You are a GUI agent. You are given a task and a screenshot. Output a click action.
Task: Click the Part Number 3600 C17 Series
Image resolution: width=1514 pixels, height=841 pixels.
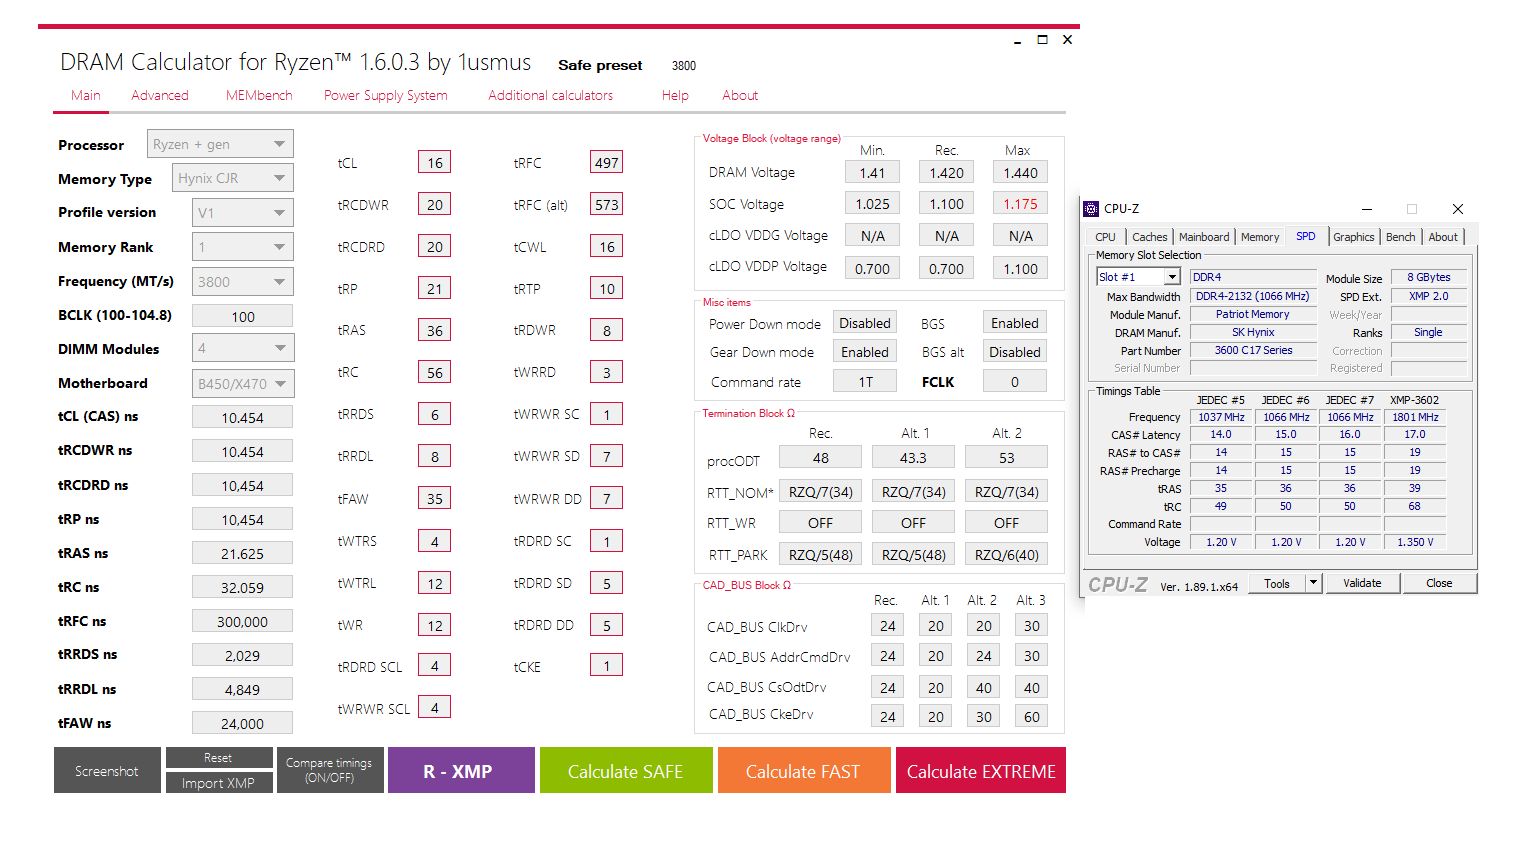(1253, 350)
